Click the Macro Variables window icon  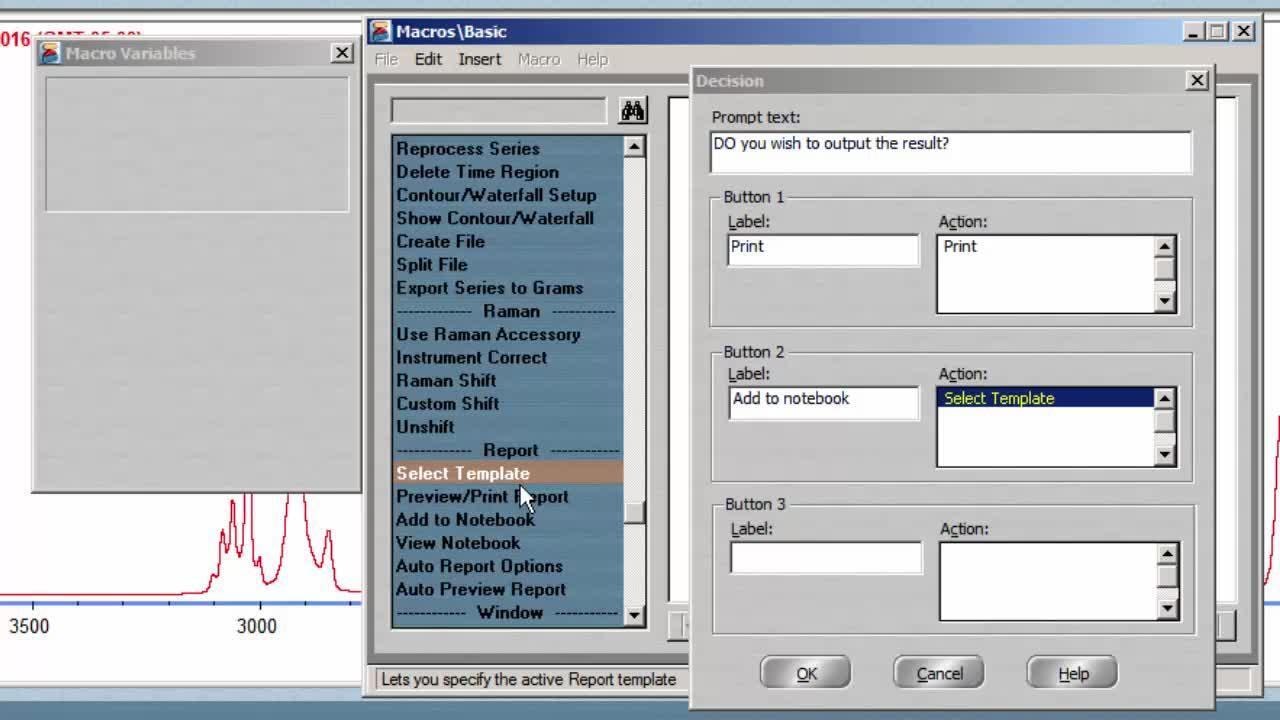[50, 53]
